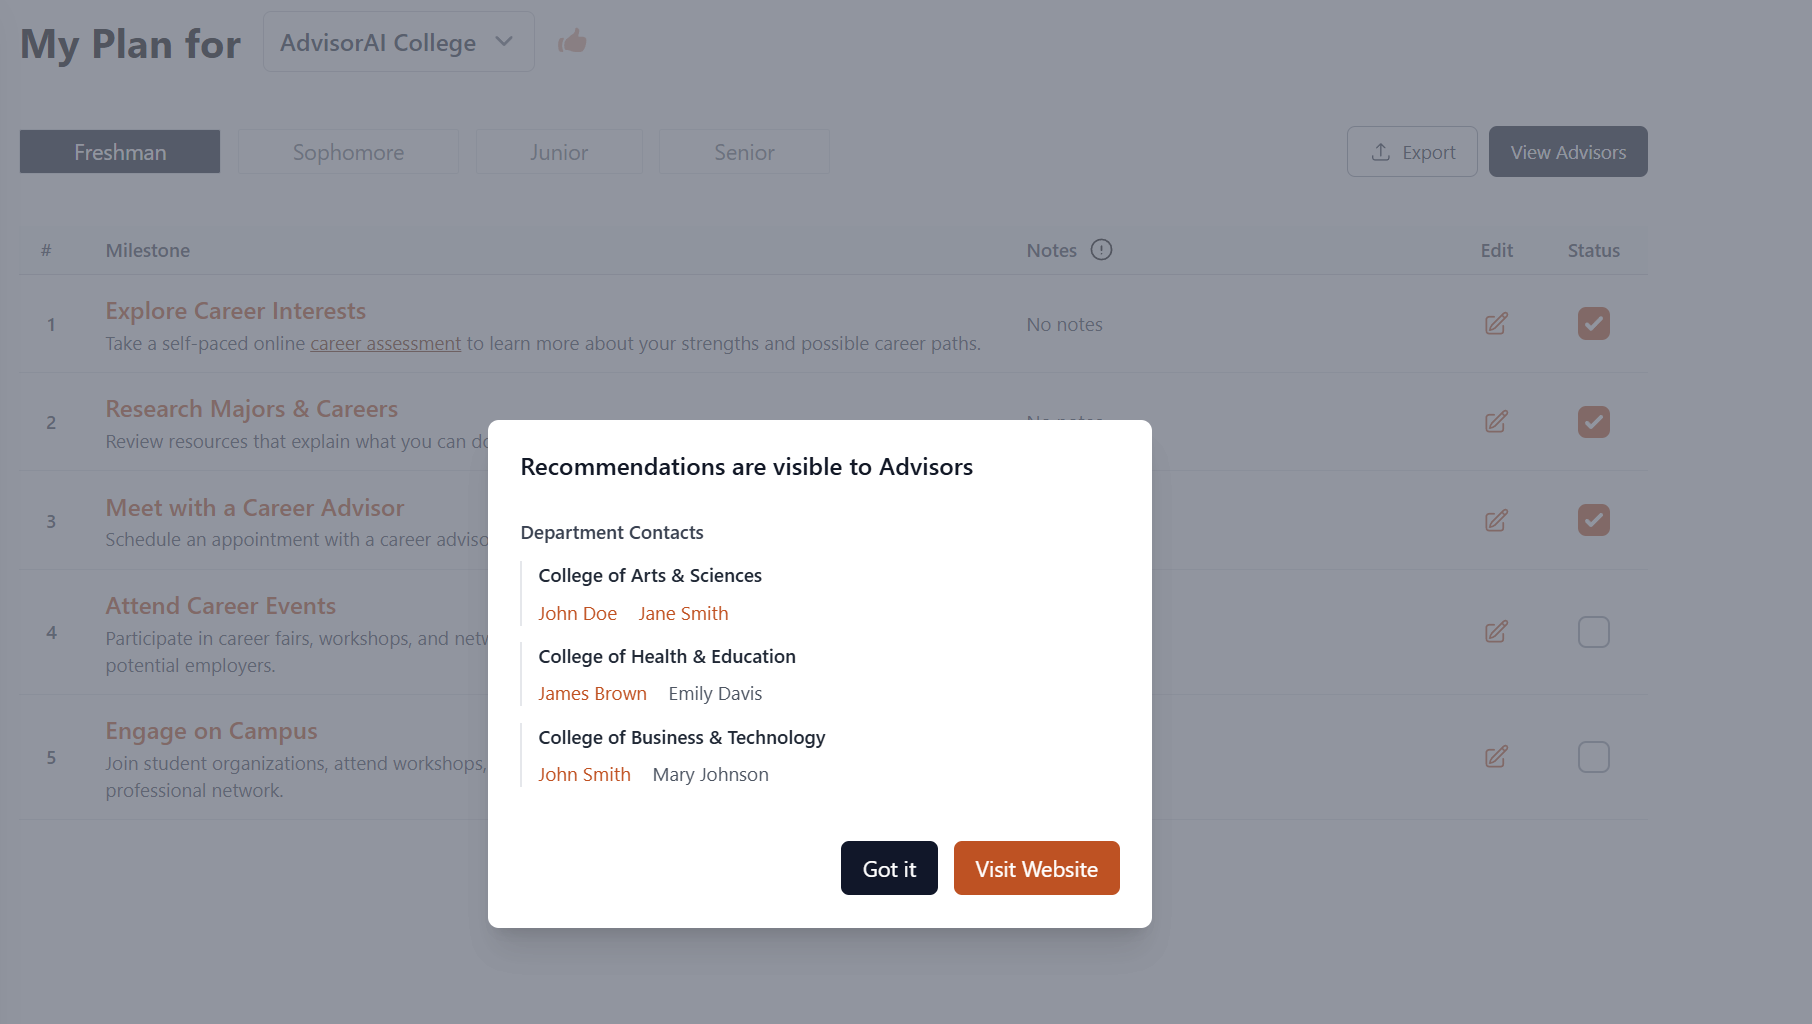The width and height of the screenshot is (1812, 1024).
Task: Click the Notes info icon
Action: [x=1101, y=250]
